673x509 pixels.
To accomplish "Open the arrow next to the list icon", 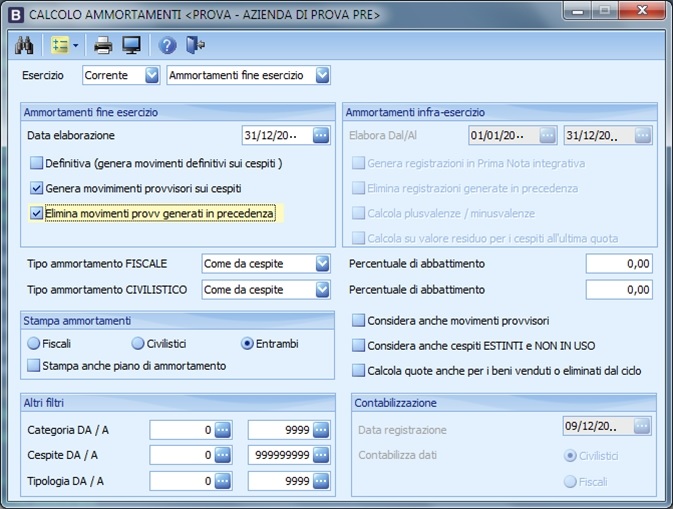I will (x=76, y=45).
